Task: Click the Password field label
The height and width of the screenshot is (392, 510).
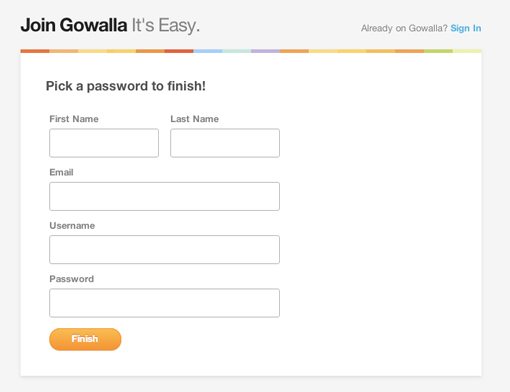Action: pyautogui.click(x=72, y=279)
